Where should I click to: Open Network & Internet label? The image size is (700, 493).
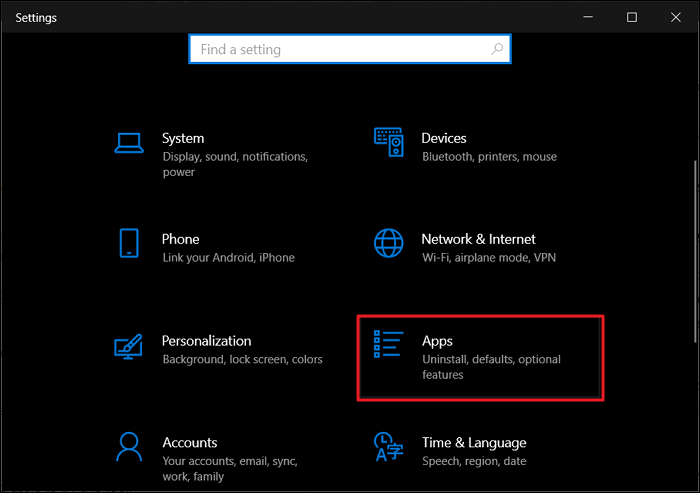(479, 239)
